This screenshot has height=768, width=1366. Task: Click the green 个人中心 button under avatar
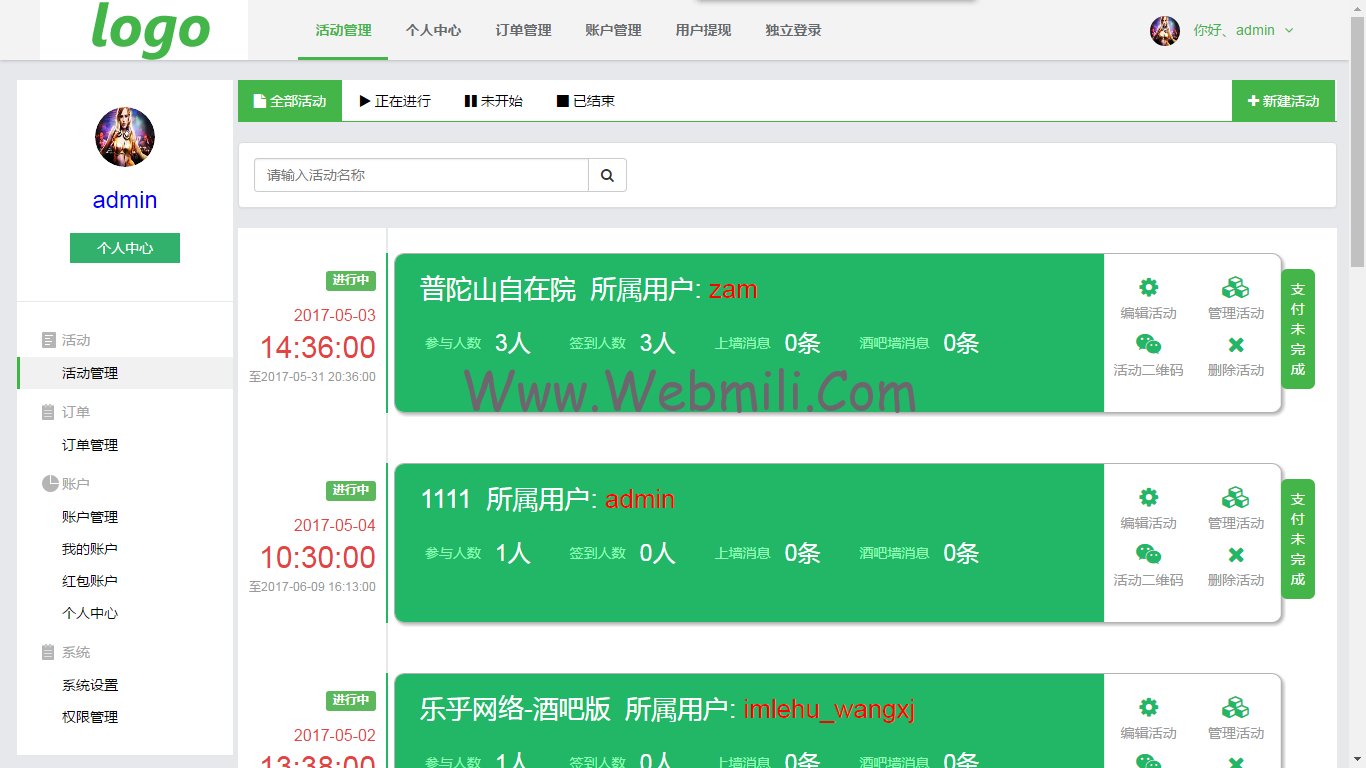[x=125, y=248]
